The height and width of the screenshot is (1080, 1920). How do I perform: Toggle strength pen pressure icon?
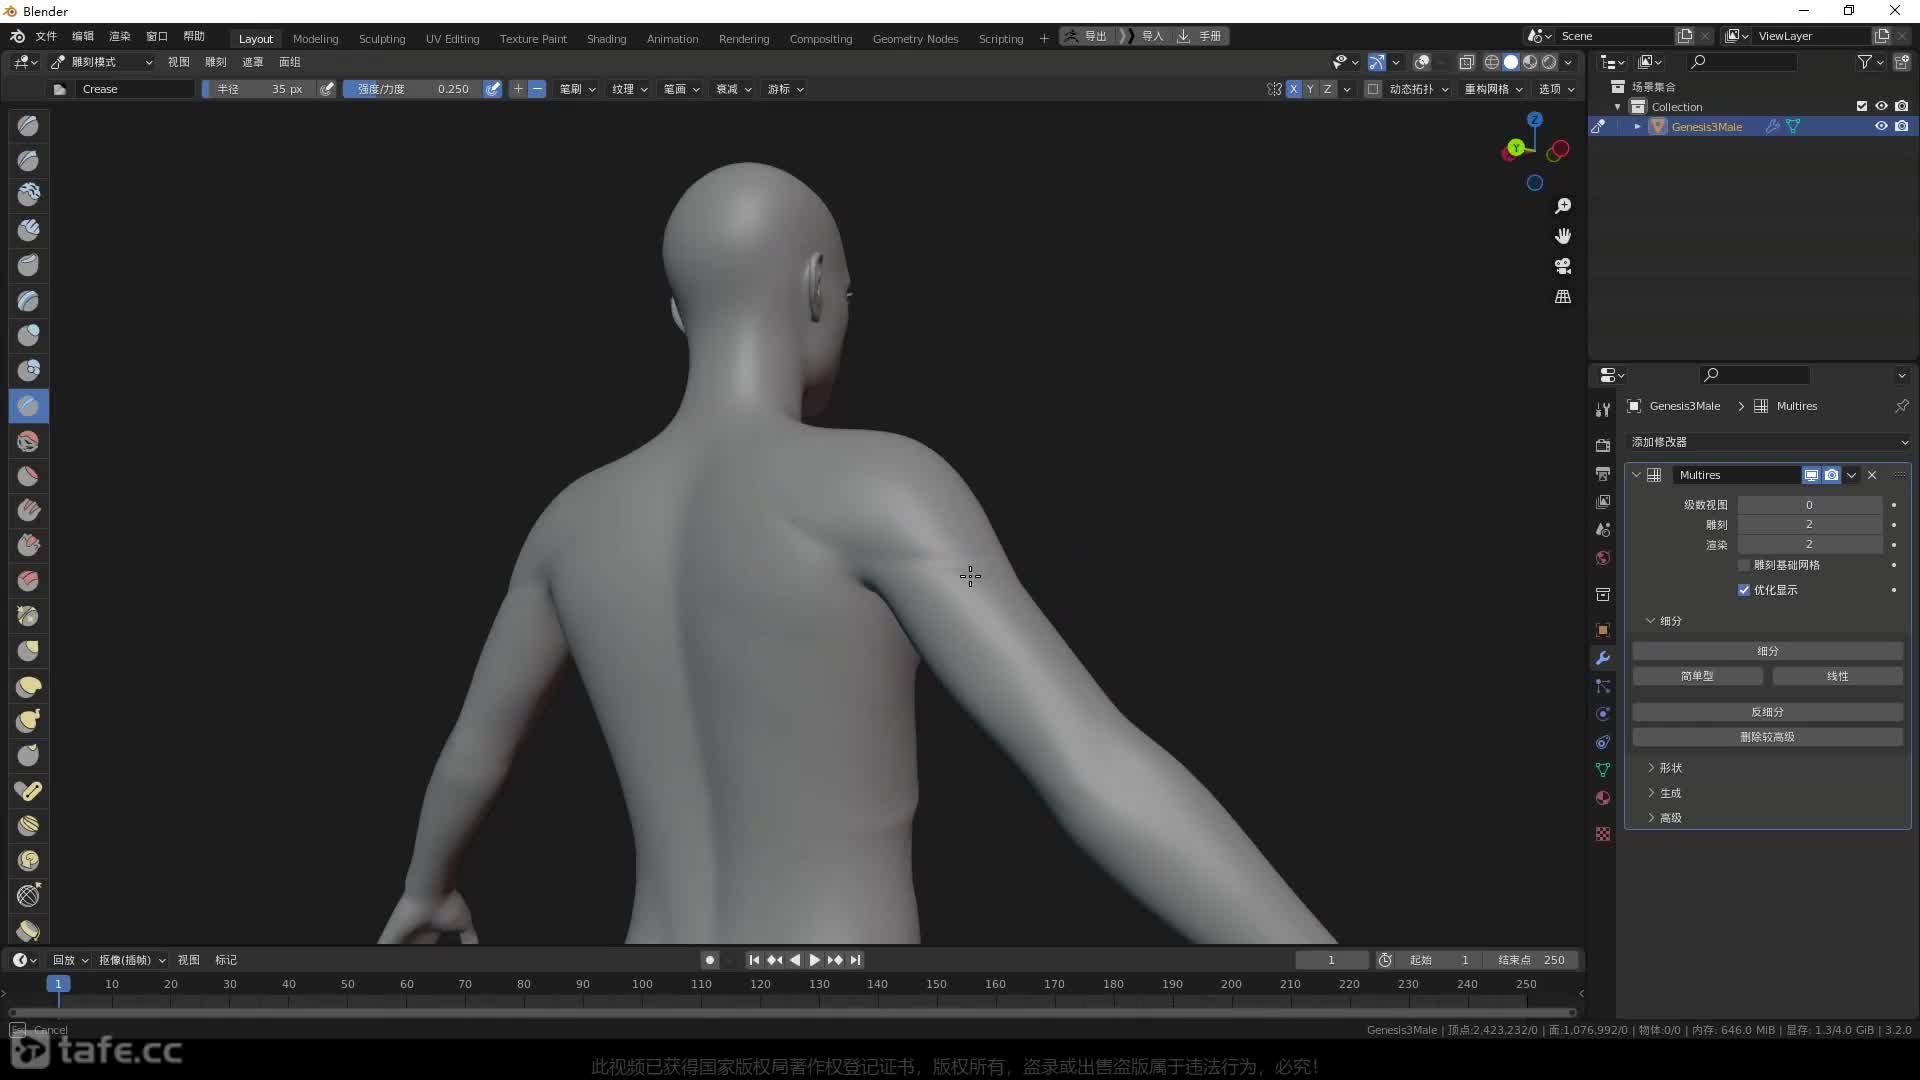click(x=493, y=89)
